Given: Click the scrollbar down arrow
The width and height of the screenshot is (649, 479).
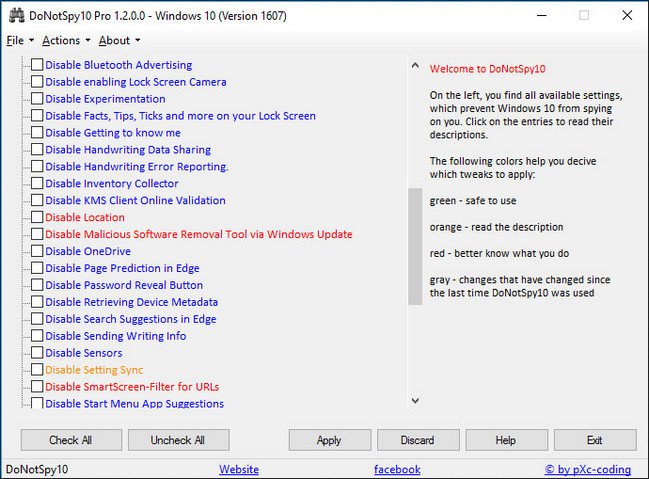Looking at the screenshot, I should pyautogui.click(x=415, y=400).
